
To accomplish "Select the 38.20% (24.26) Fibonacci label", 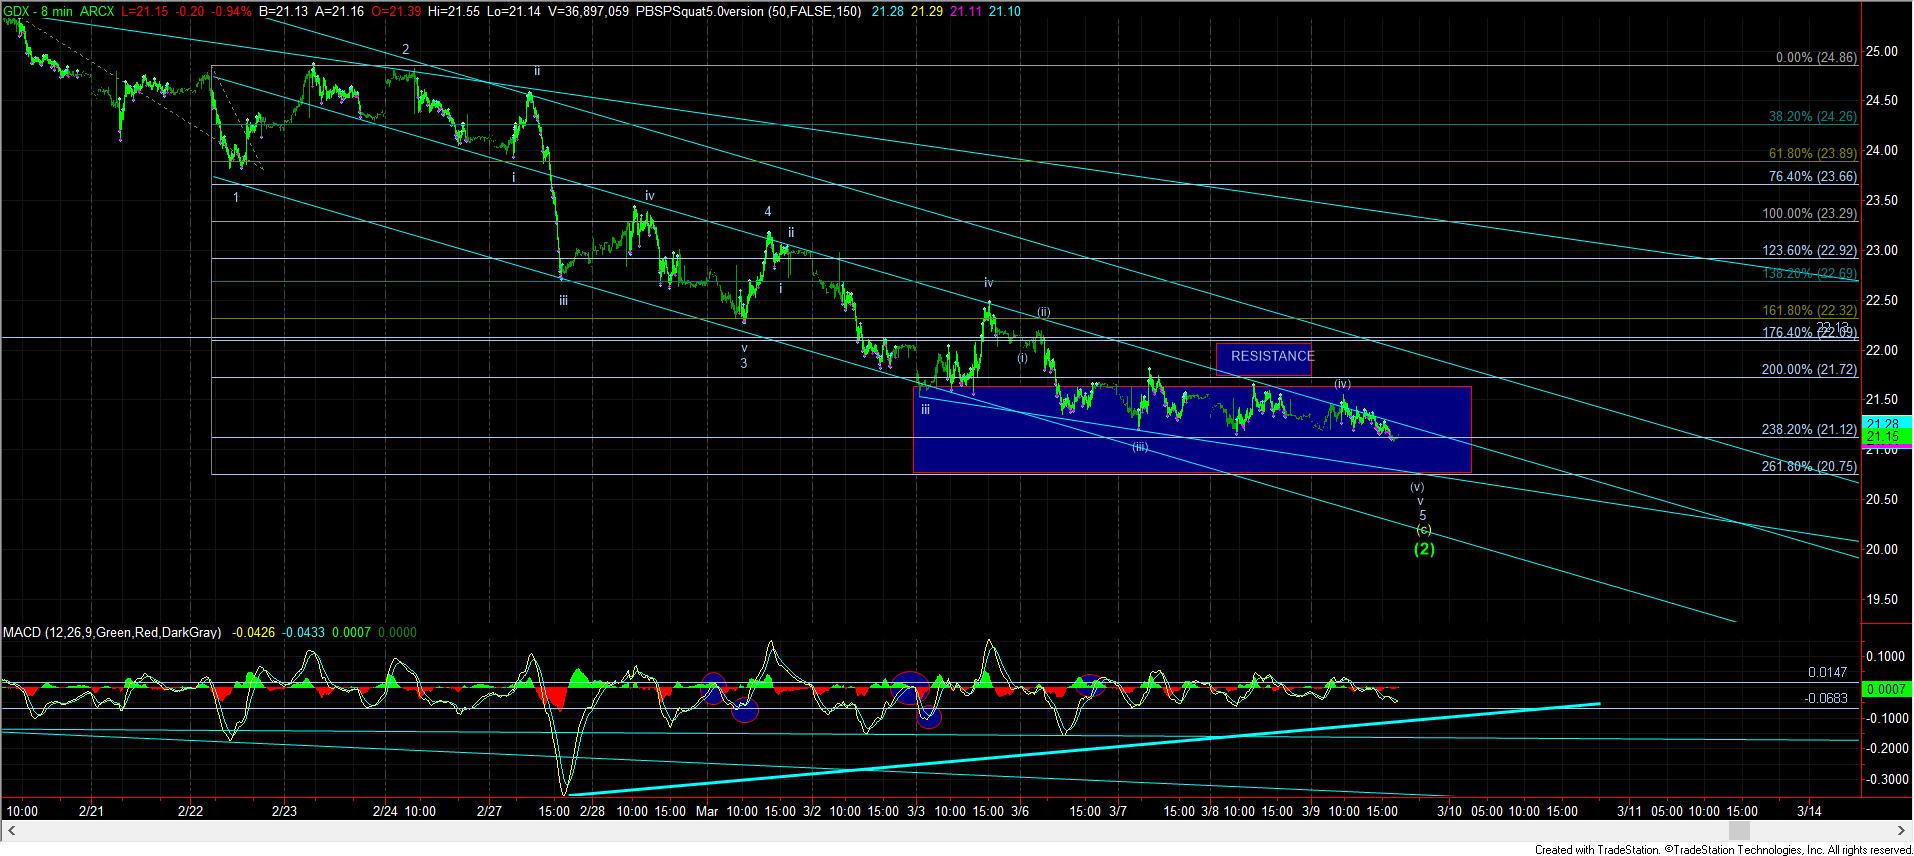I will pyautogui.click(x=1813, y=116).
